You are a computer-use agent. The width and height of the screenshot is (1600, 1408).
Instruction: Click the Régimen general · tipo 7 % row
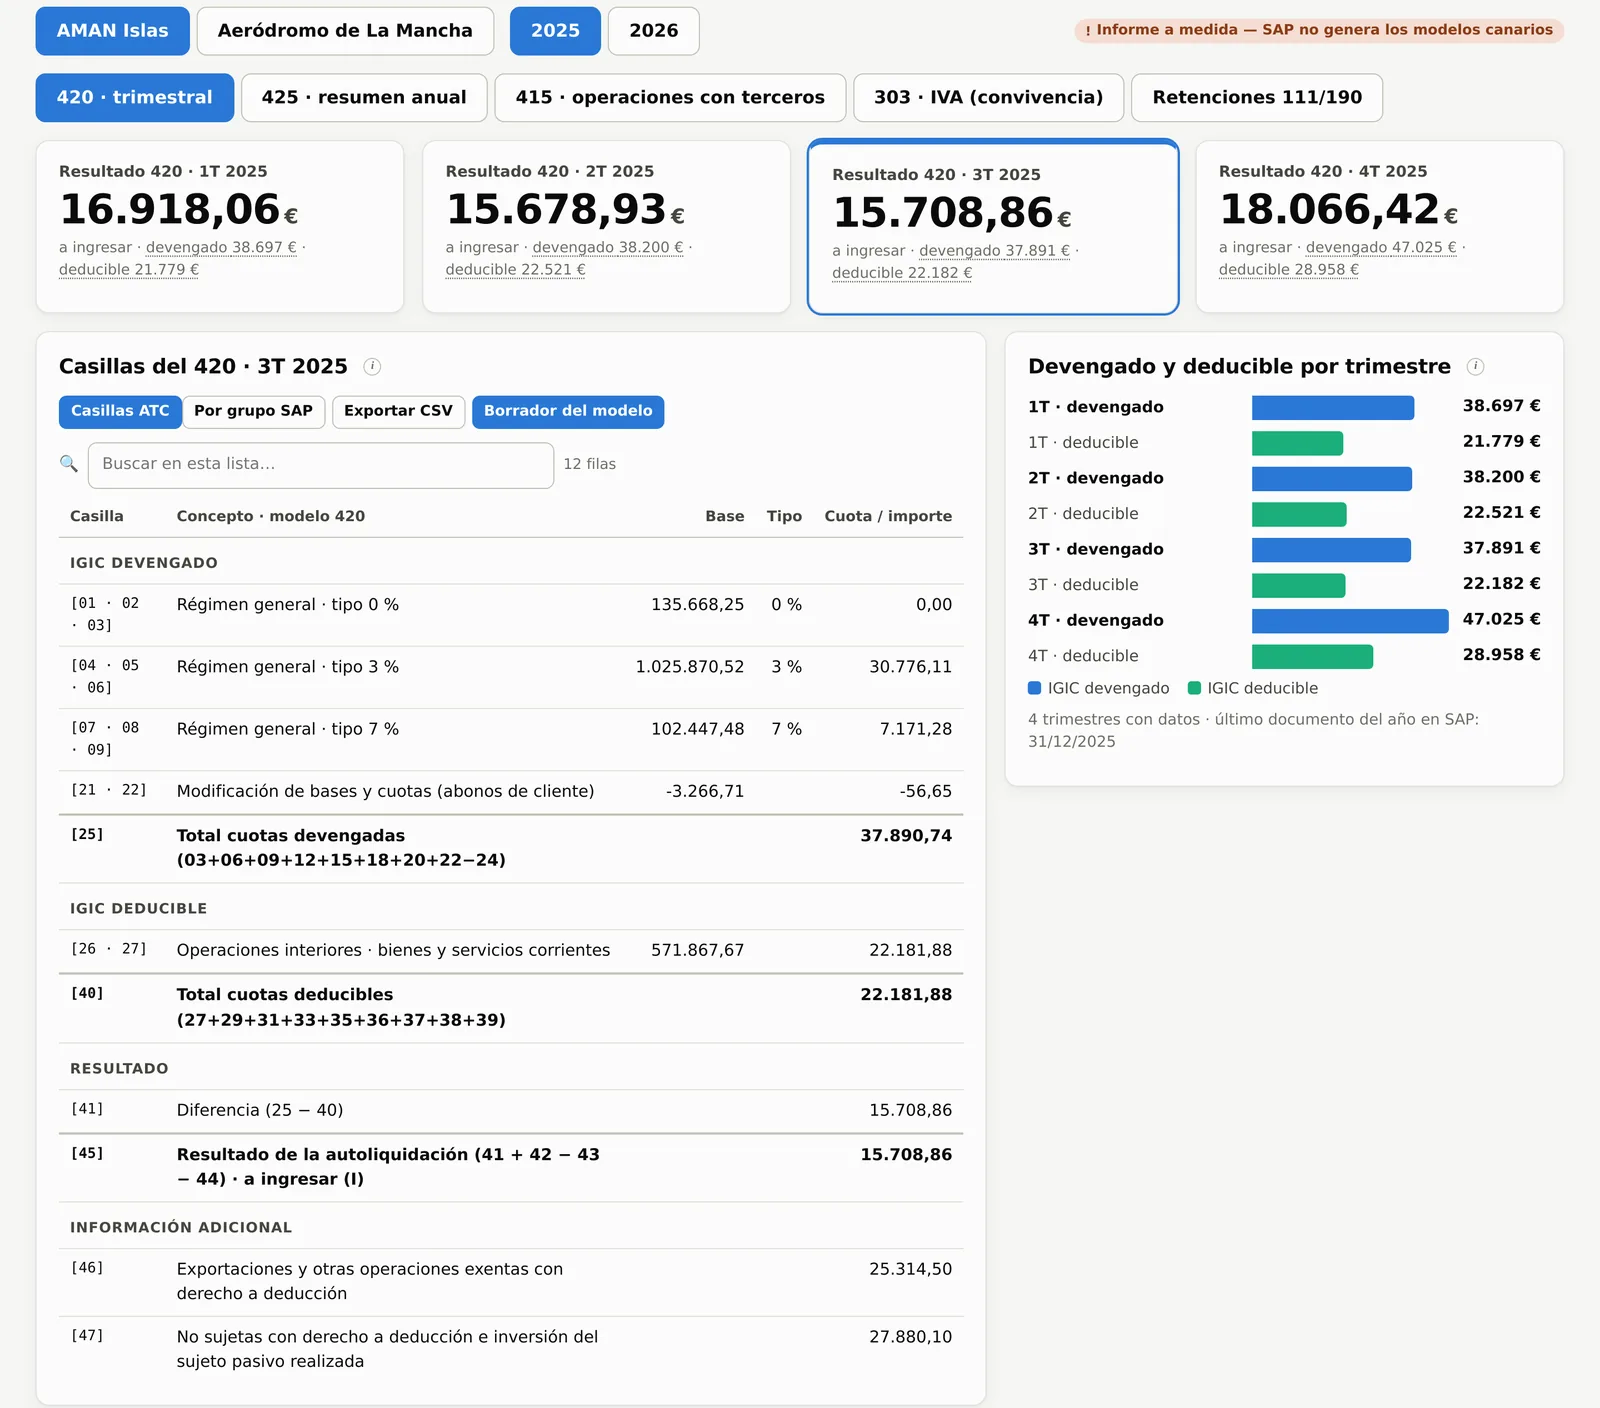tap(511, 740)
